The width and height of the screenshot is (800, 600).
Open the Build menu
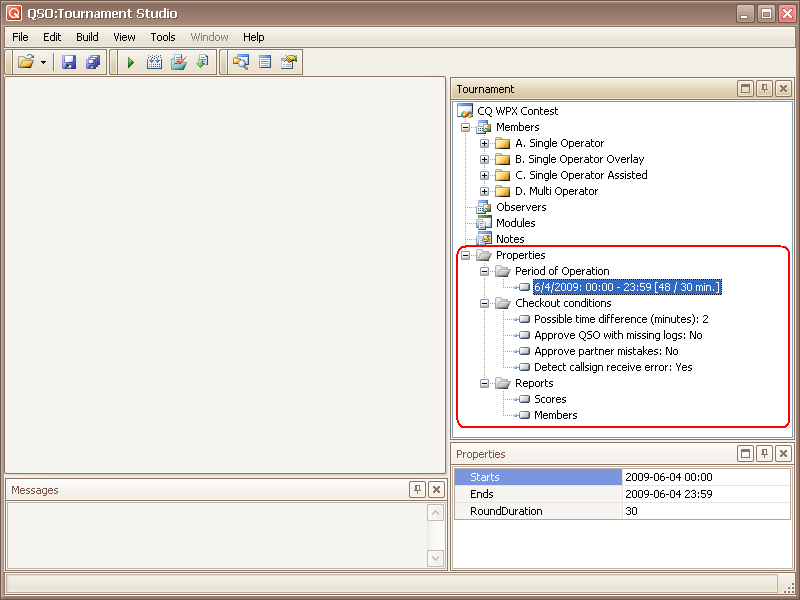(x=87, y=37)
